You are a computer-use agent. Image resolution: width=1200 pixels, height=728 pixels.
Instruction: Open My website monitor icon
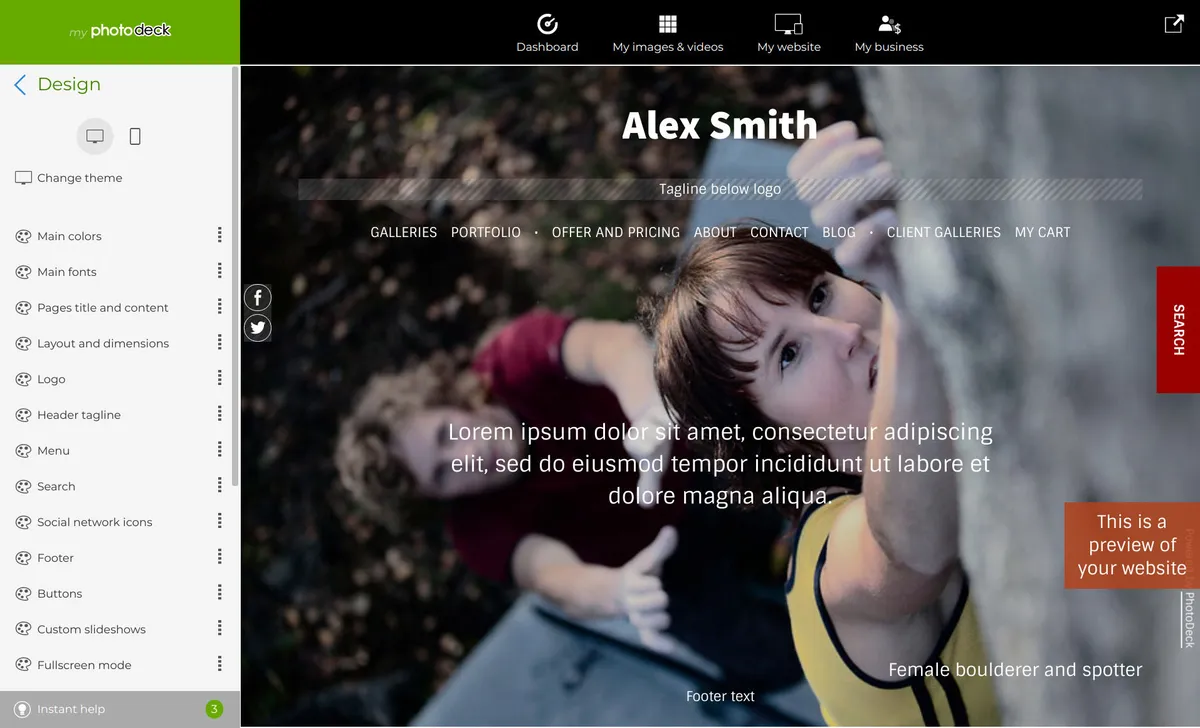point(789,24)
